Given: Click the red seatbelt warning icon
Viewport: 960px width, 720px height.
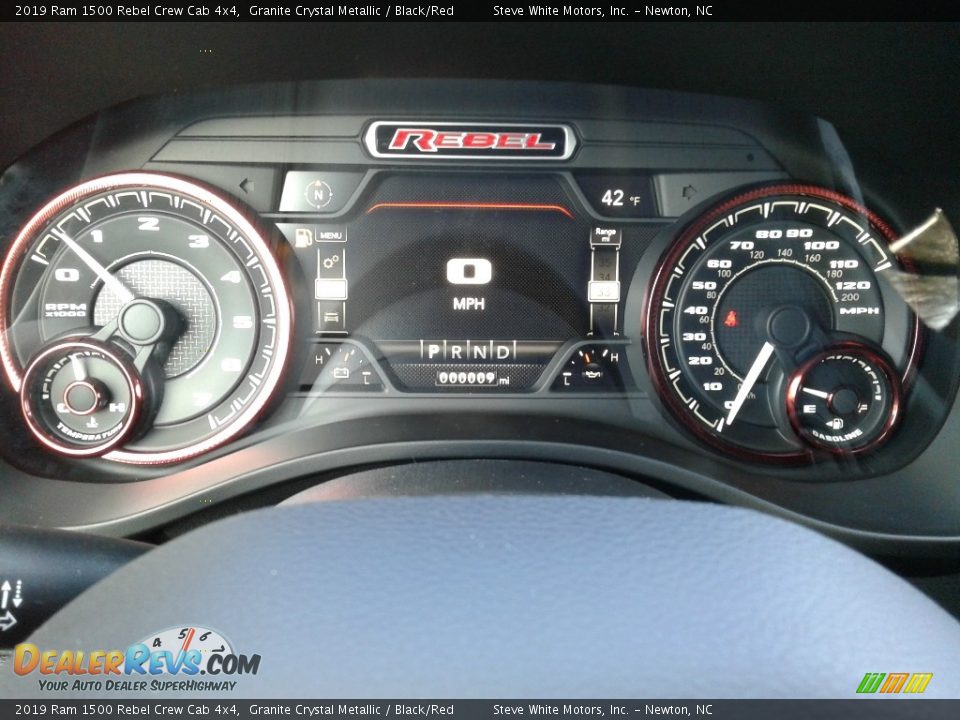Looking at the screenshot, I should point(731,319).
